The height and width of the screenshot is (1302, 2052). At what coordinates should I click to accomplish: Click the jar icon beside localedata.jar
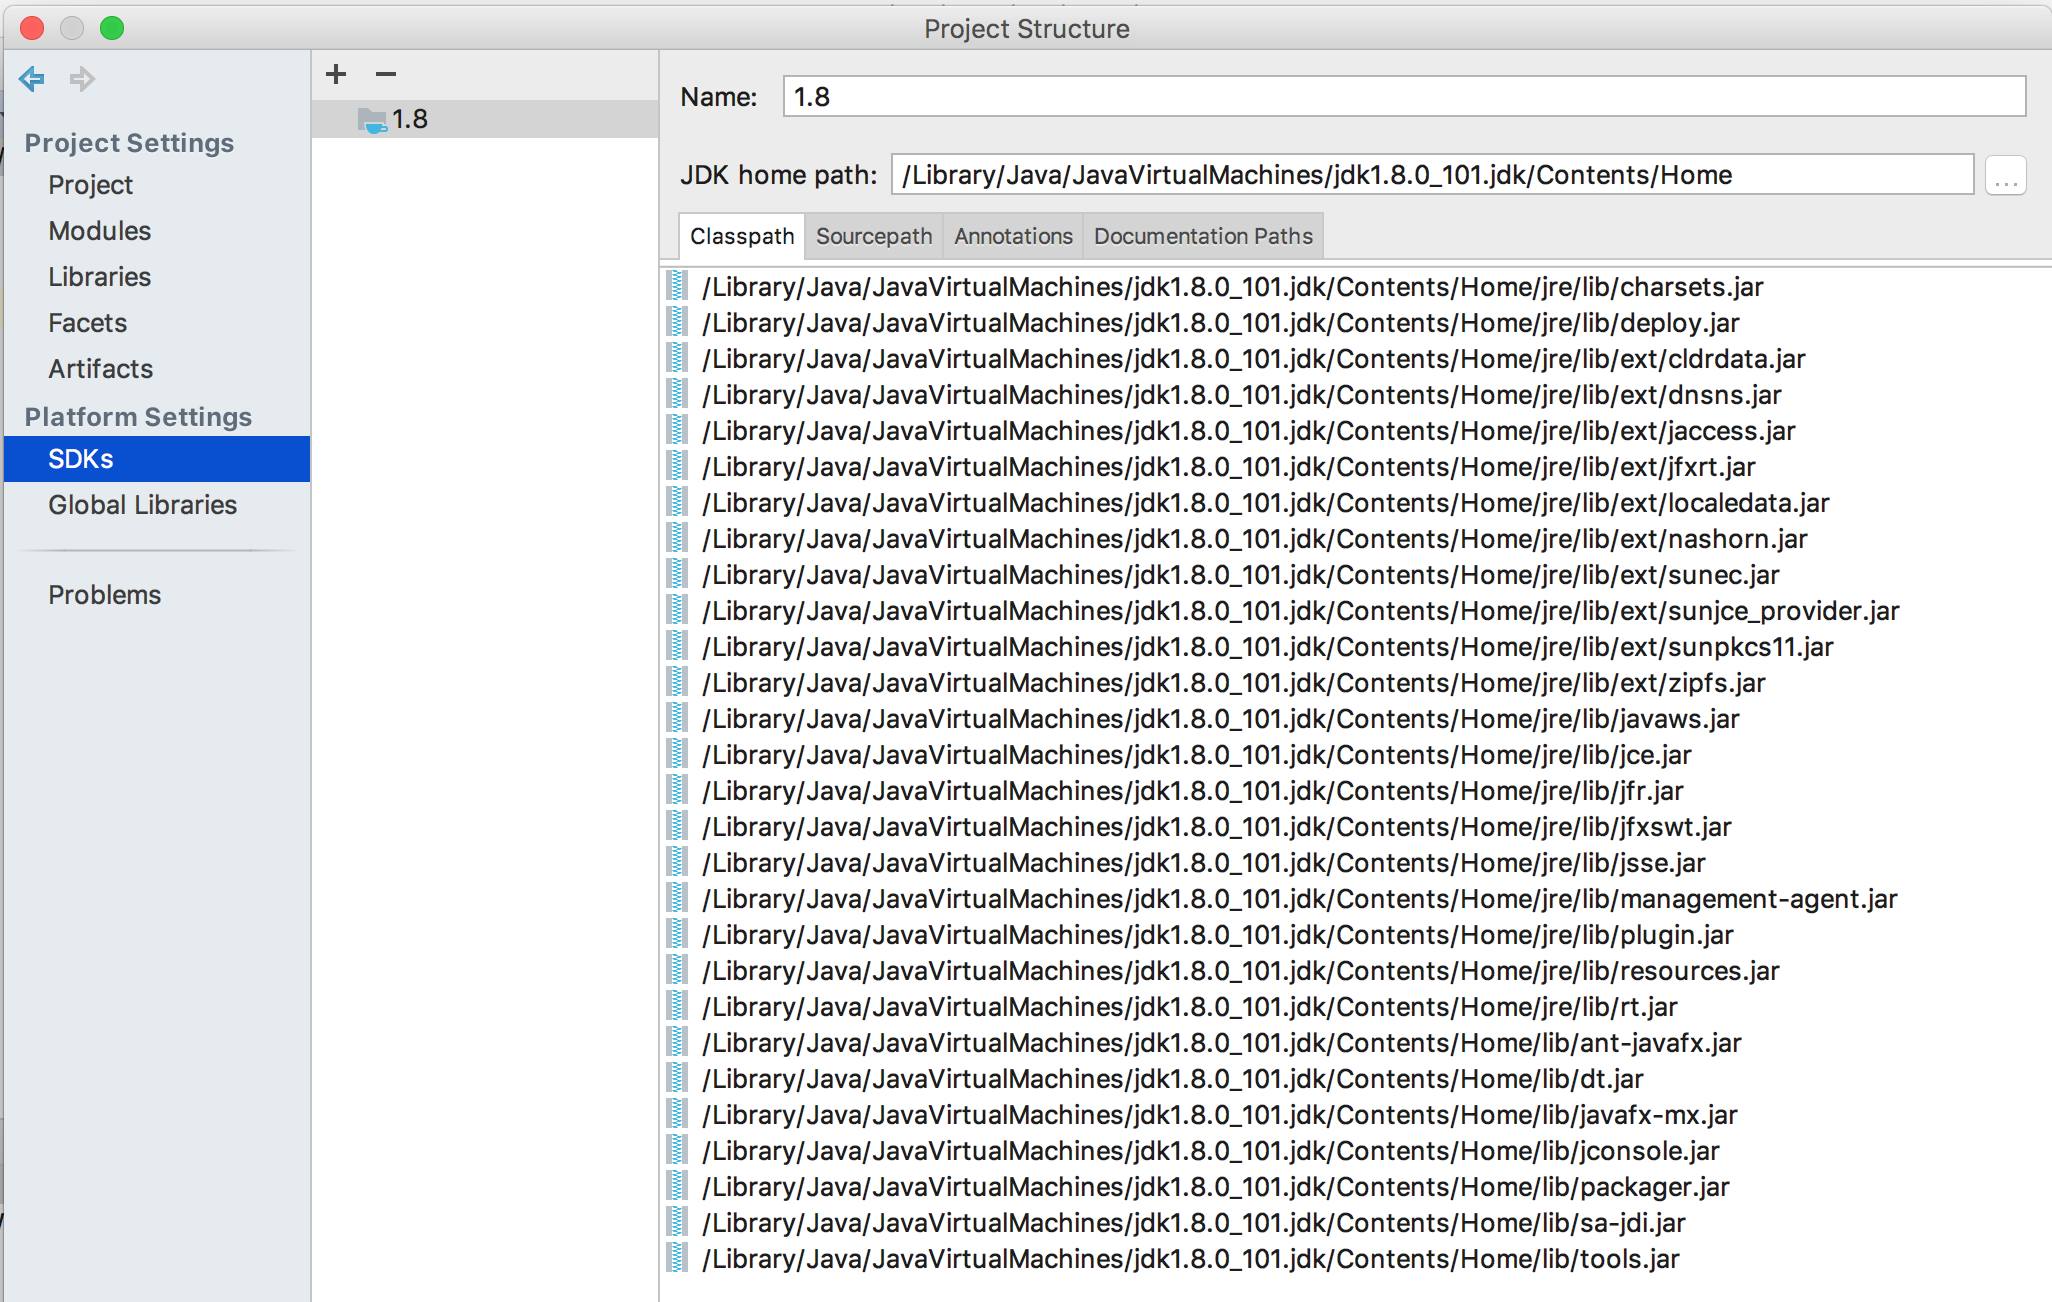click(678, 503)
